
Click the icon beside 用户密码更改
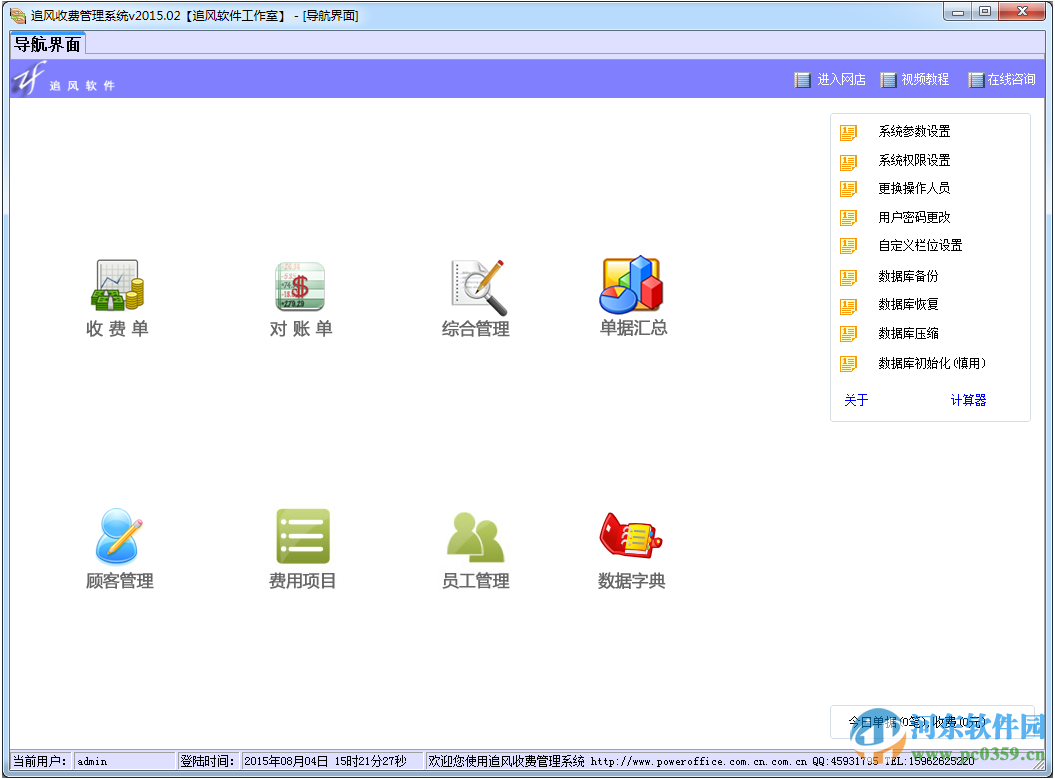[848, 218]
